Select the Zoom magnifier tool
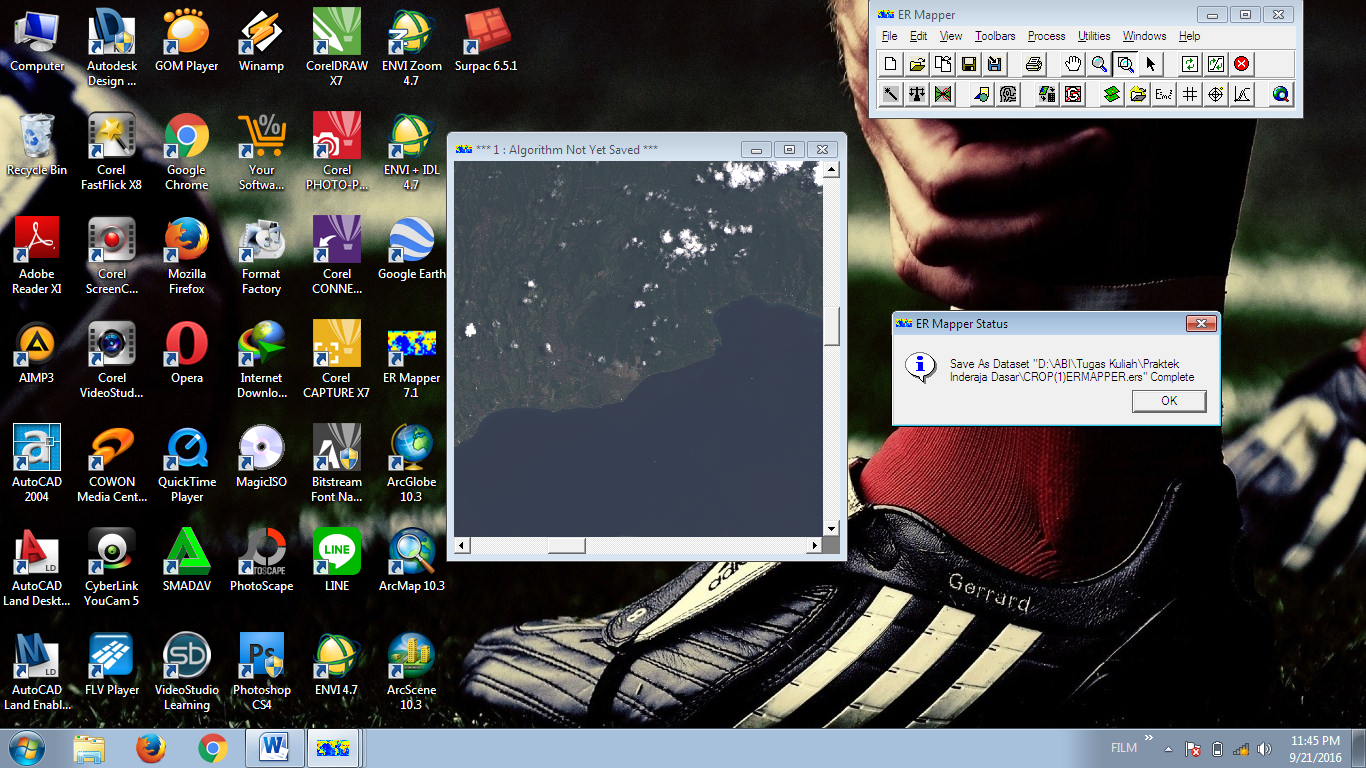The height and width of the screenshot is (768, 1366). point(1099,64)
